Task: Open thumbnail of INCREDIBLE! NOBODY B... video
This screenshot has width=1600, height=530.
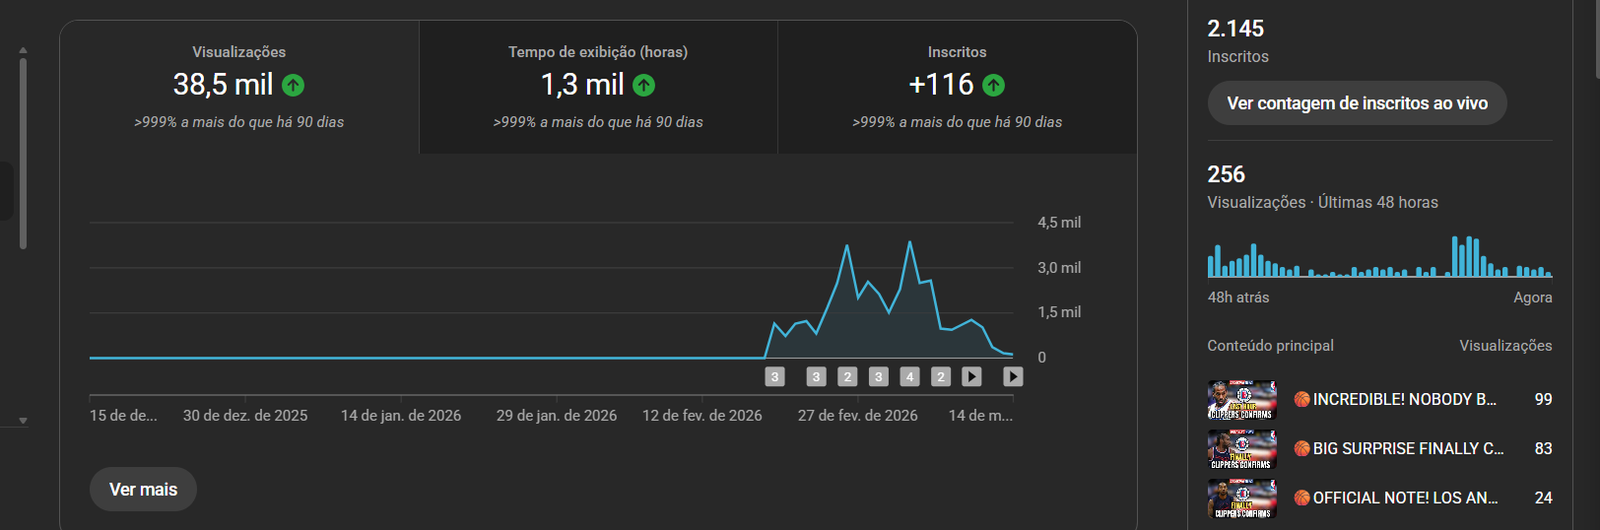Action: 1242,399
